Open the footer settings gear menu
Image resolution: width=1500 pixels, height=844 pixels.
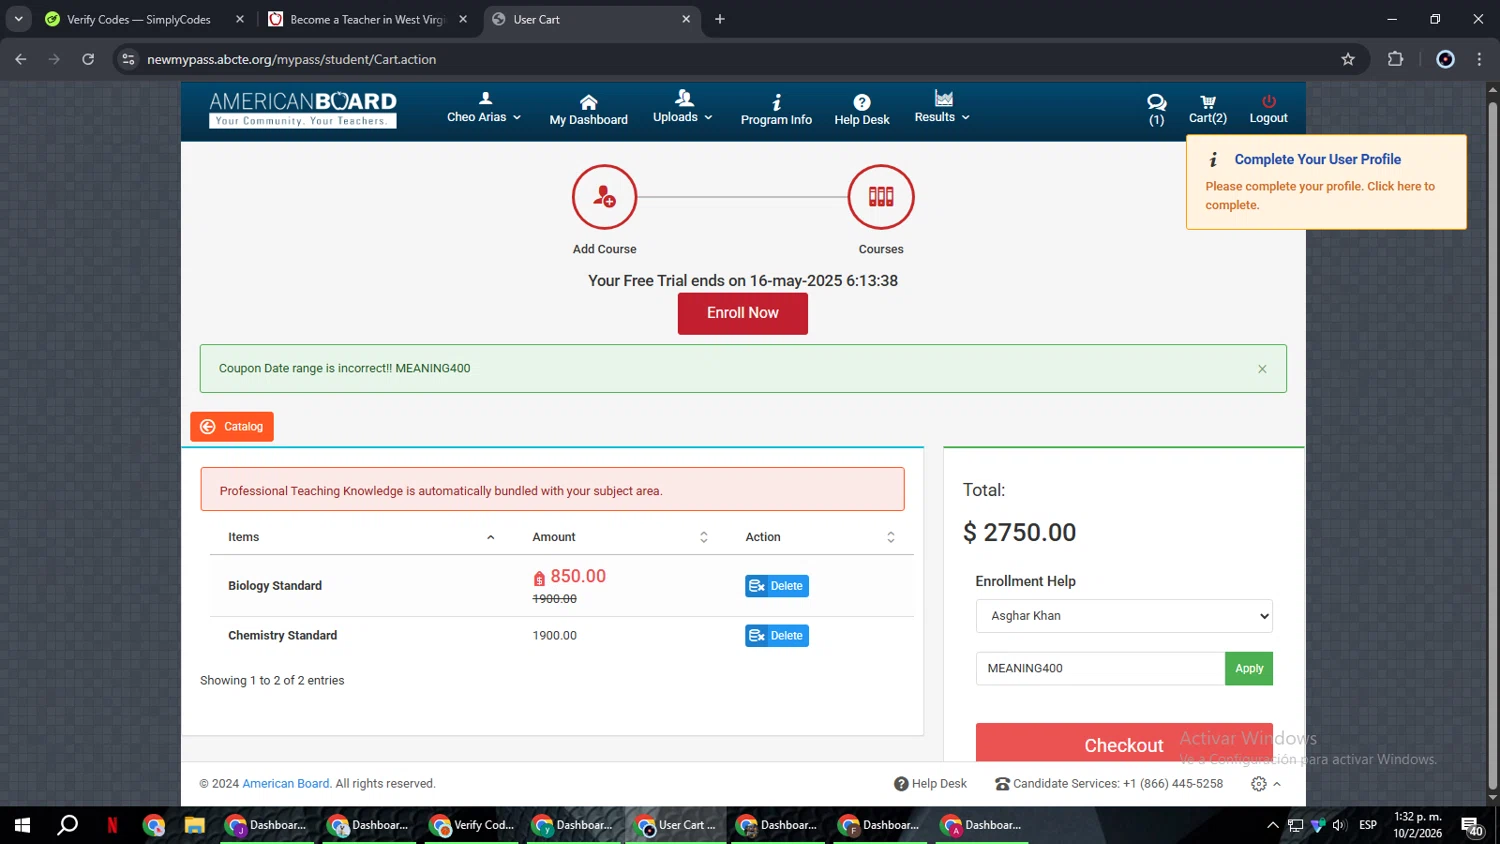[x=1265, y=784]
